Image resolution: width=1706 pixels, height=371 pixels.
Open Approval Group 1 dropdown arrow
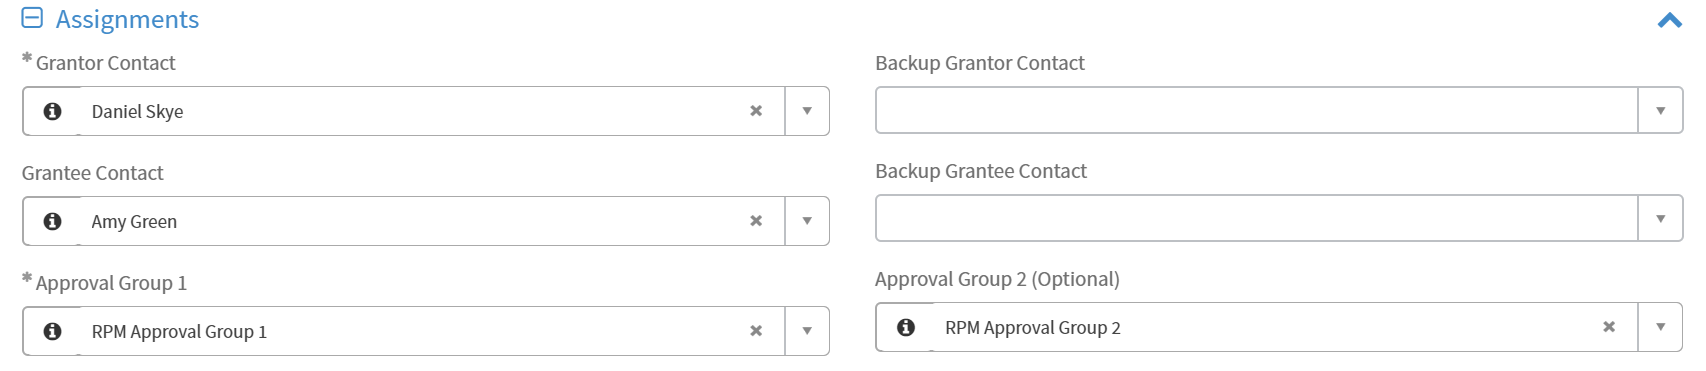(807, 331)
